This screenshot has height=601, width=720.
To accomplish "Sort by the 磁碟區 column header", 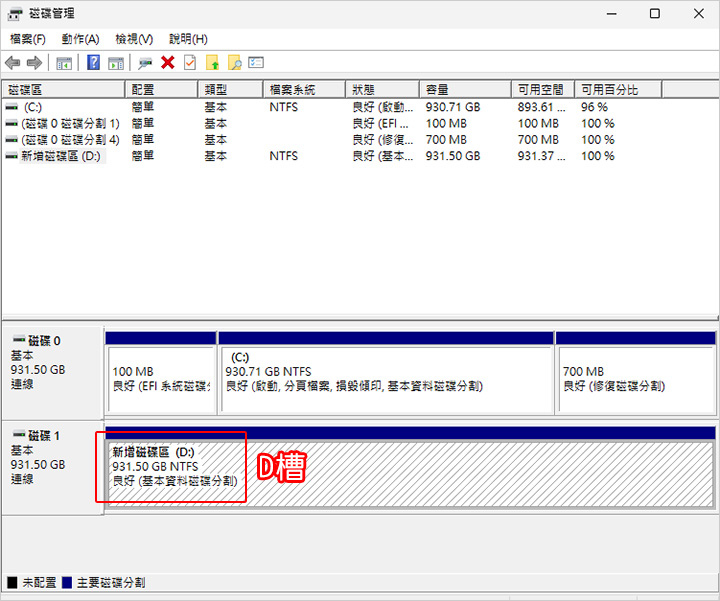I will coord(63,90).
